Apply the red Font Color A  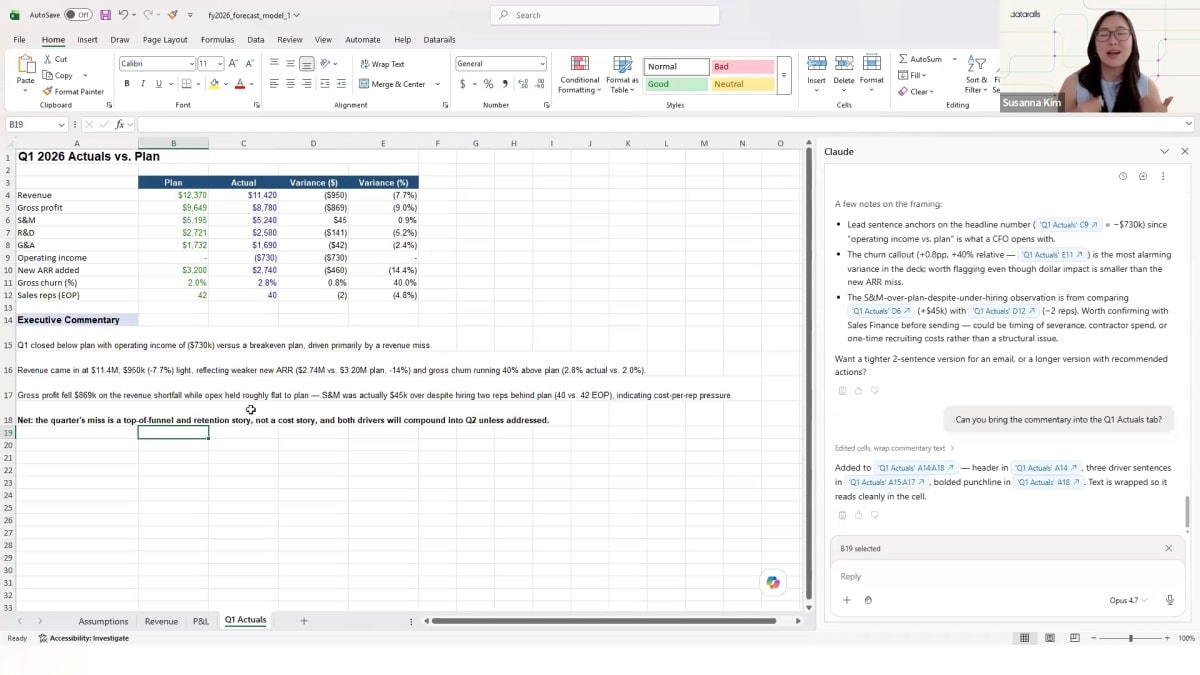(x=240, y=84)
